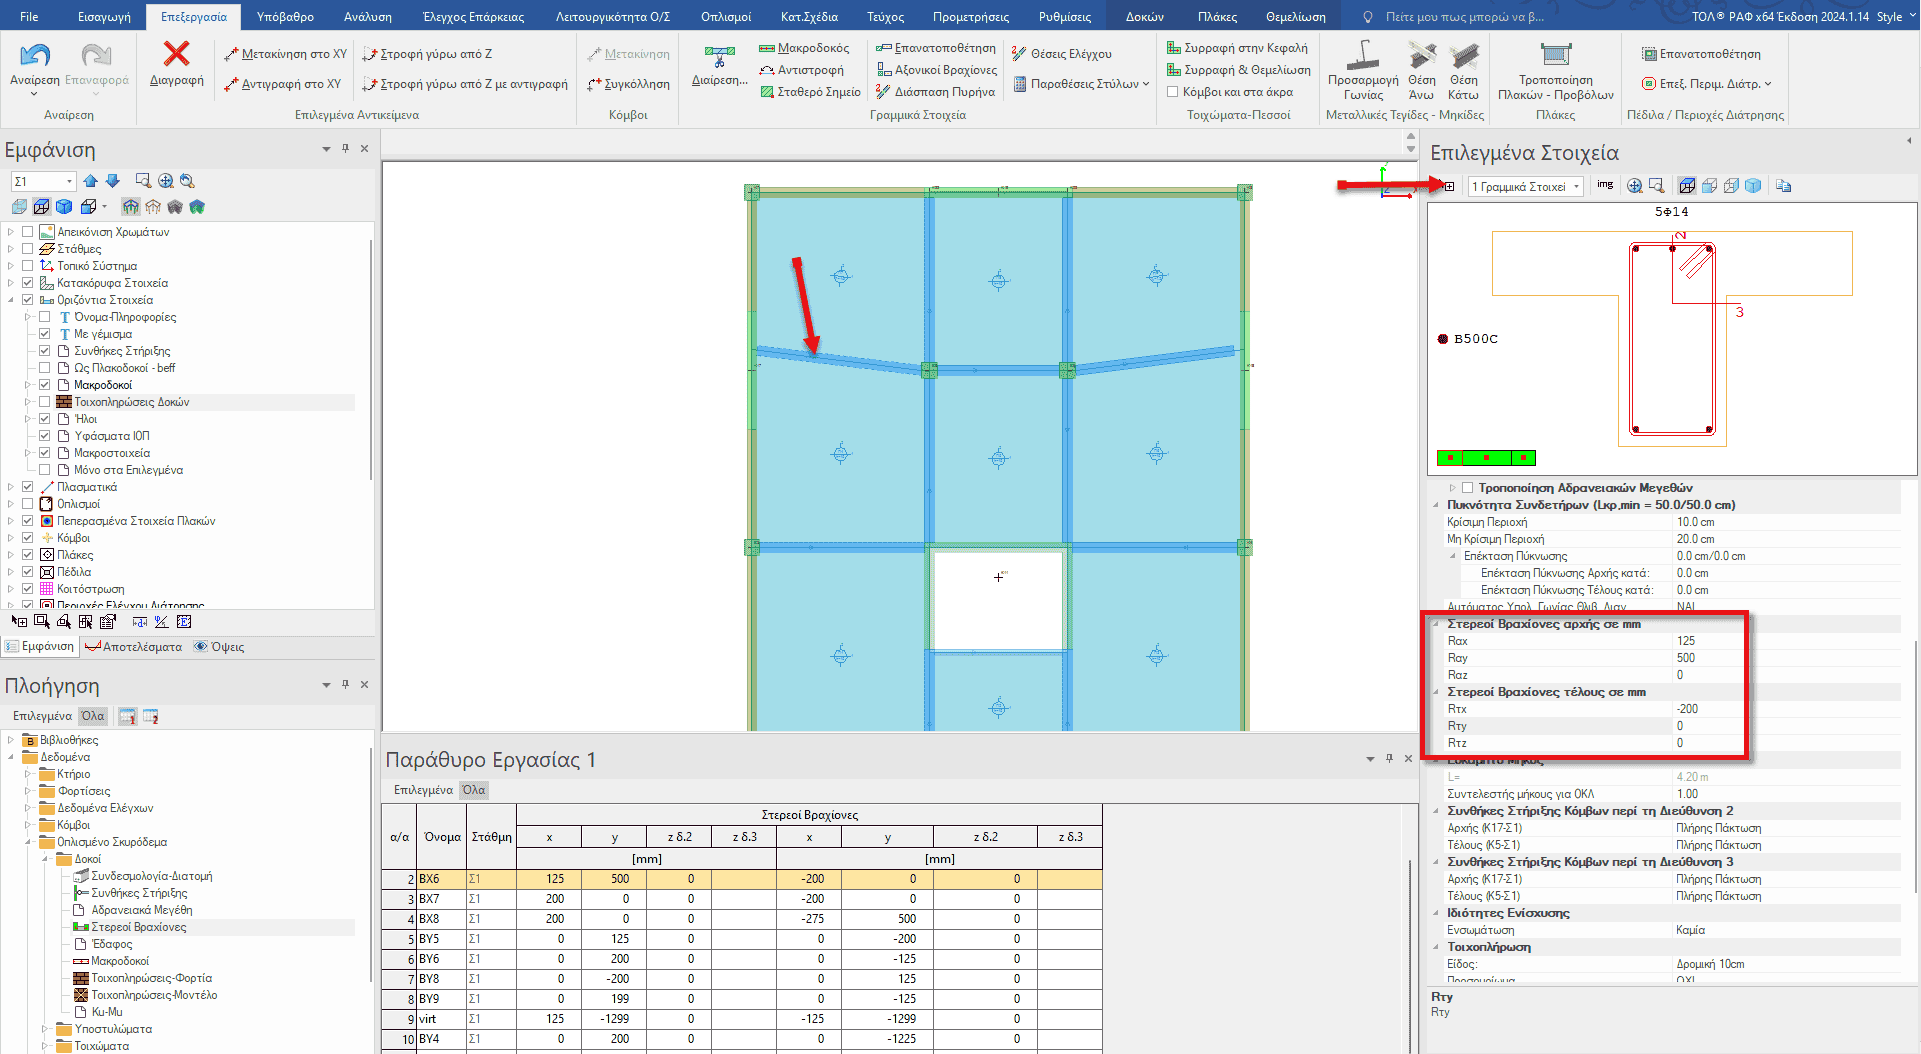This screenshot has width=1921, height=1054.
Task: Enable the Κόμβοι και στα άκρα checkbox
Action: tap(1173, 92)
